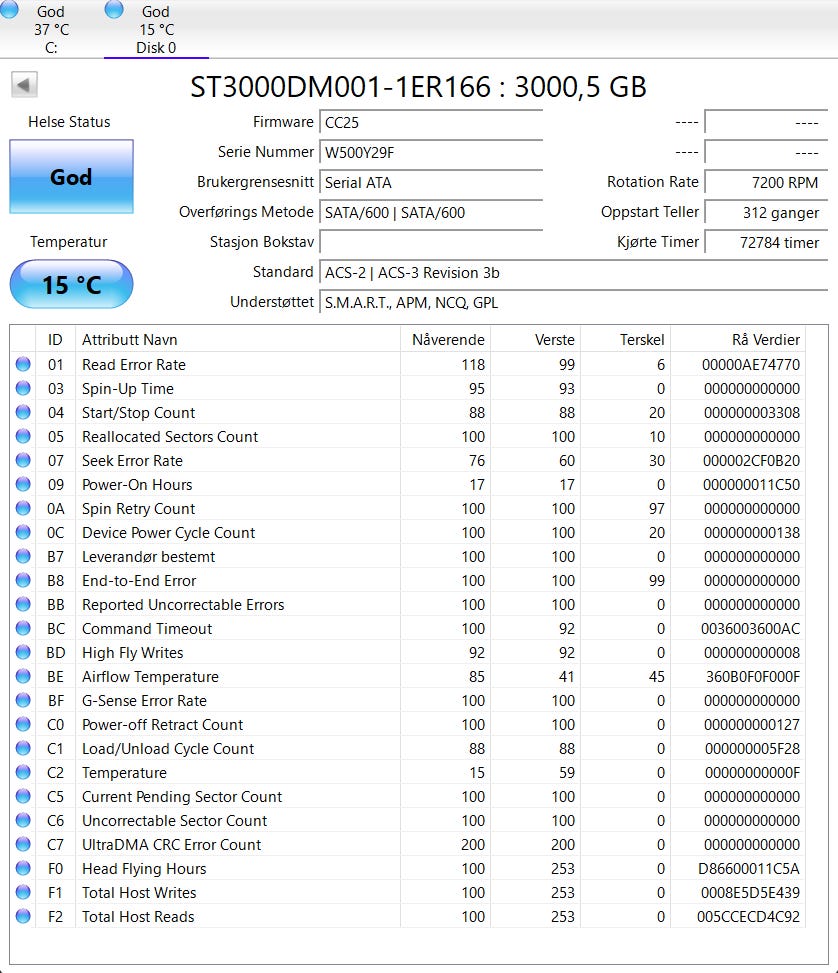Select the Command Timeout attribute name
The image size is (838, 973).
[147, 629]
